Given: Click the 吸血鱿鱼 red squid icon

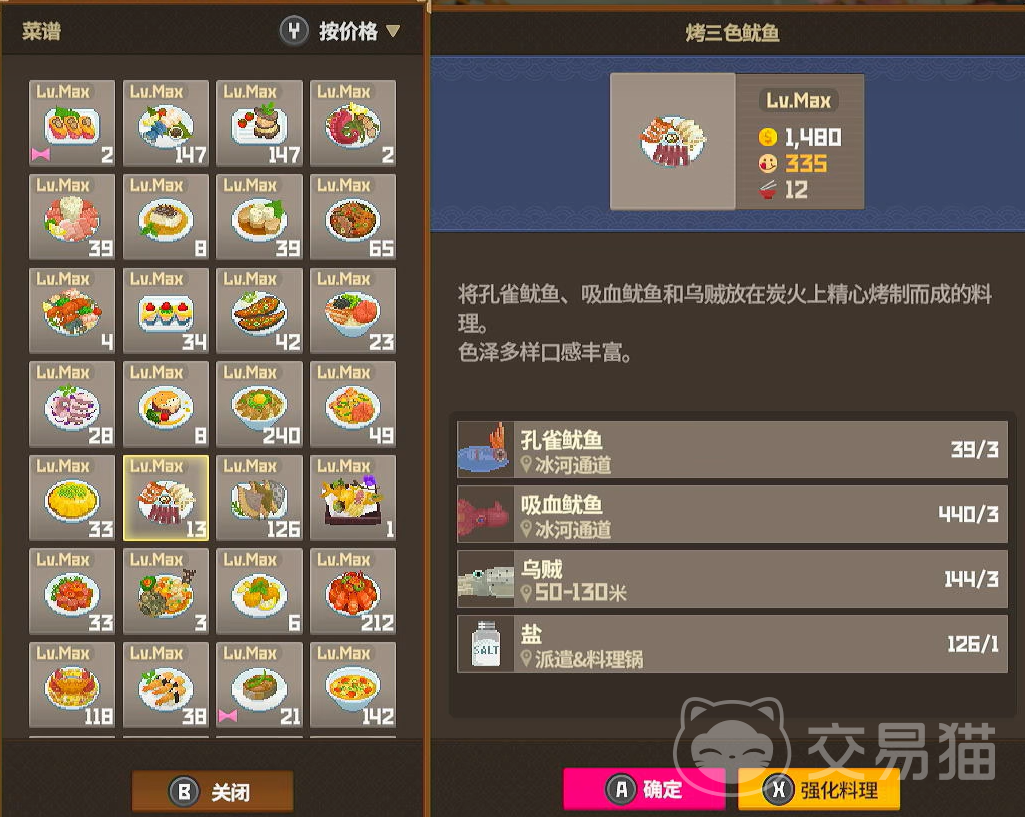Looking at the screenshot, I should point(485,514).
